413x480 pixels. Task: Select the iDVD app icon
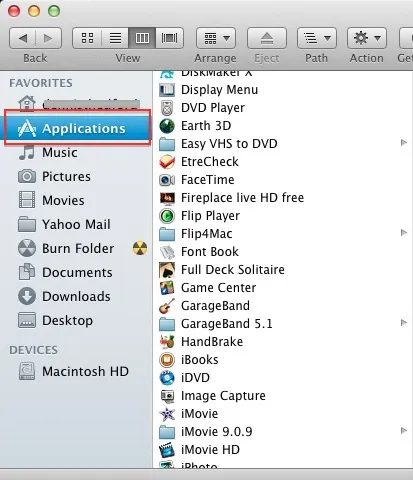(x=167, y=378)
